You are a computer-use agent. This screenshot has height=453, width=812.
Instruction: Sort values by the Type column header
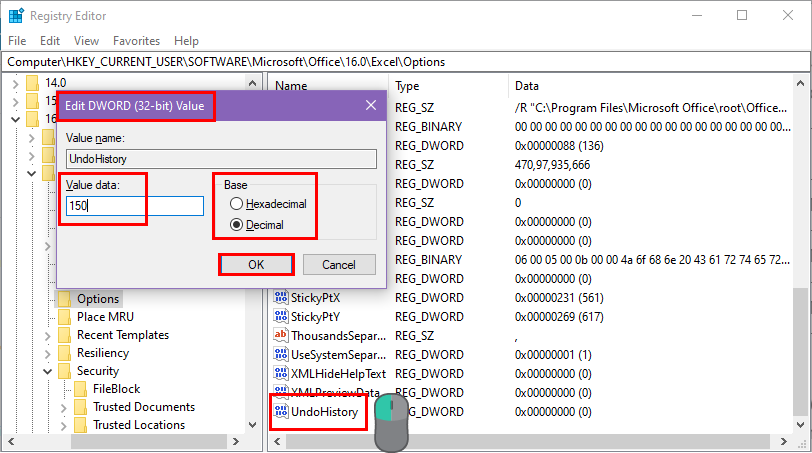coord(407,86)
